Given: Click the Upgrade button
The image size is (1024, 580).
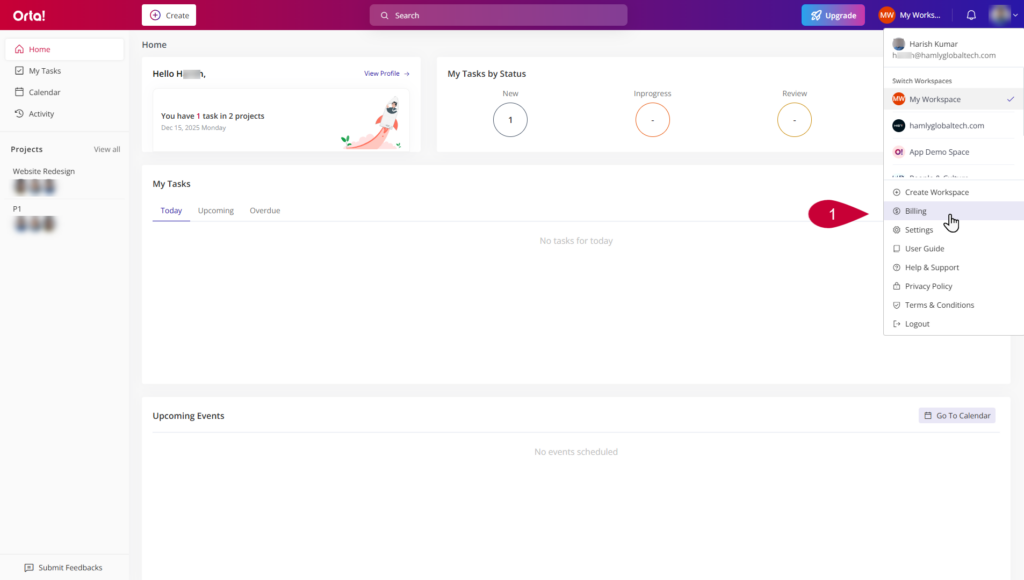Looking at the screenshot, I should 832,15.
